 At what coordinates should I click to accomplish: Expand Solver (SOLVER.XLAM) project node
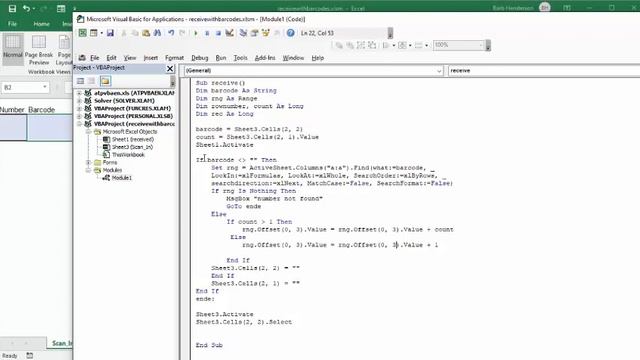79,101
